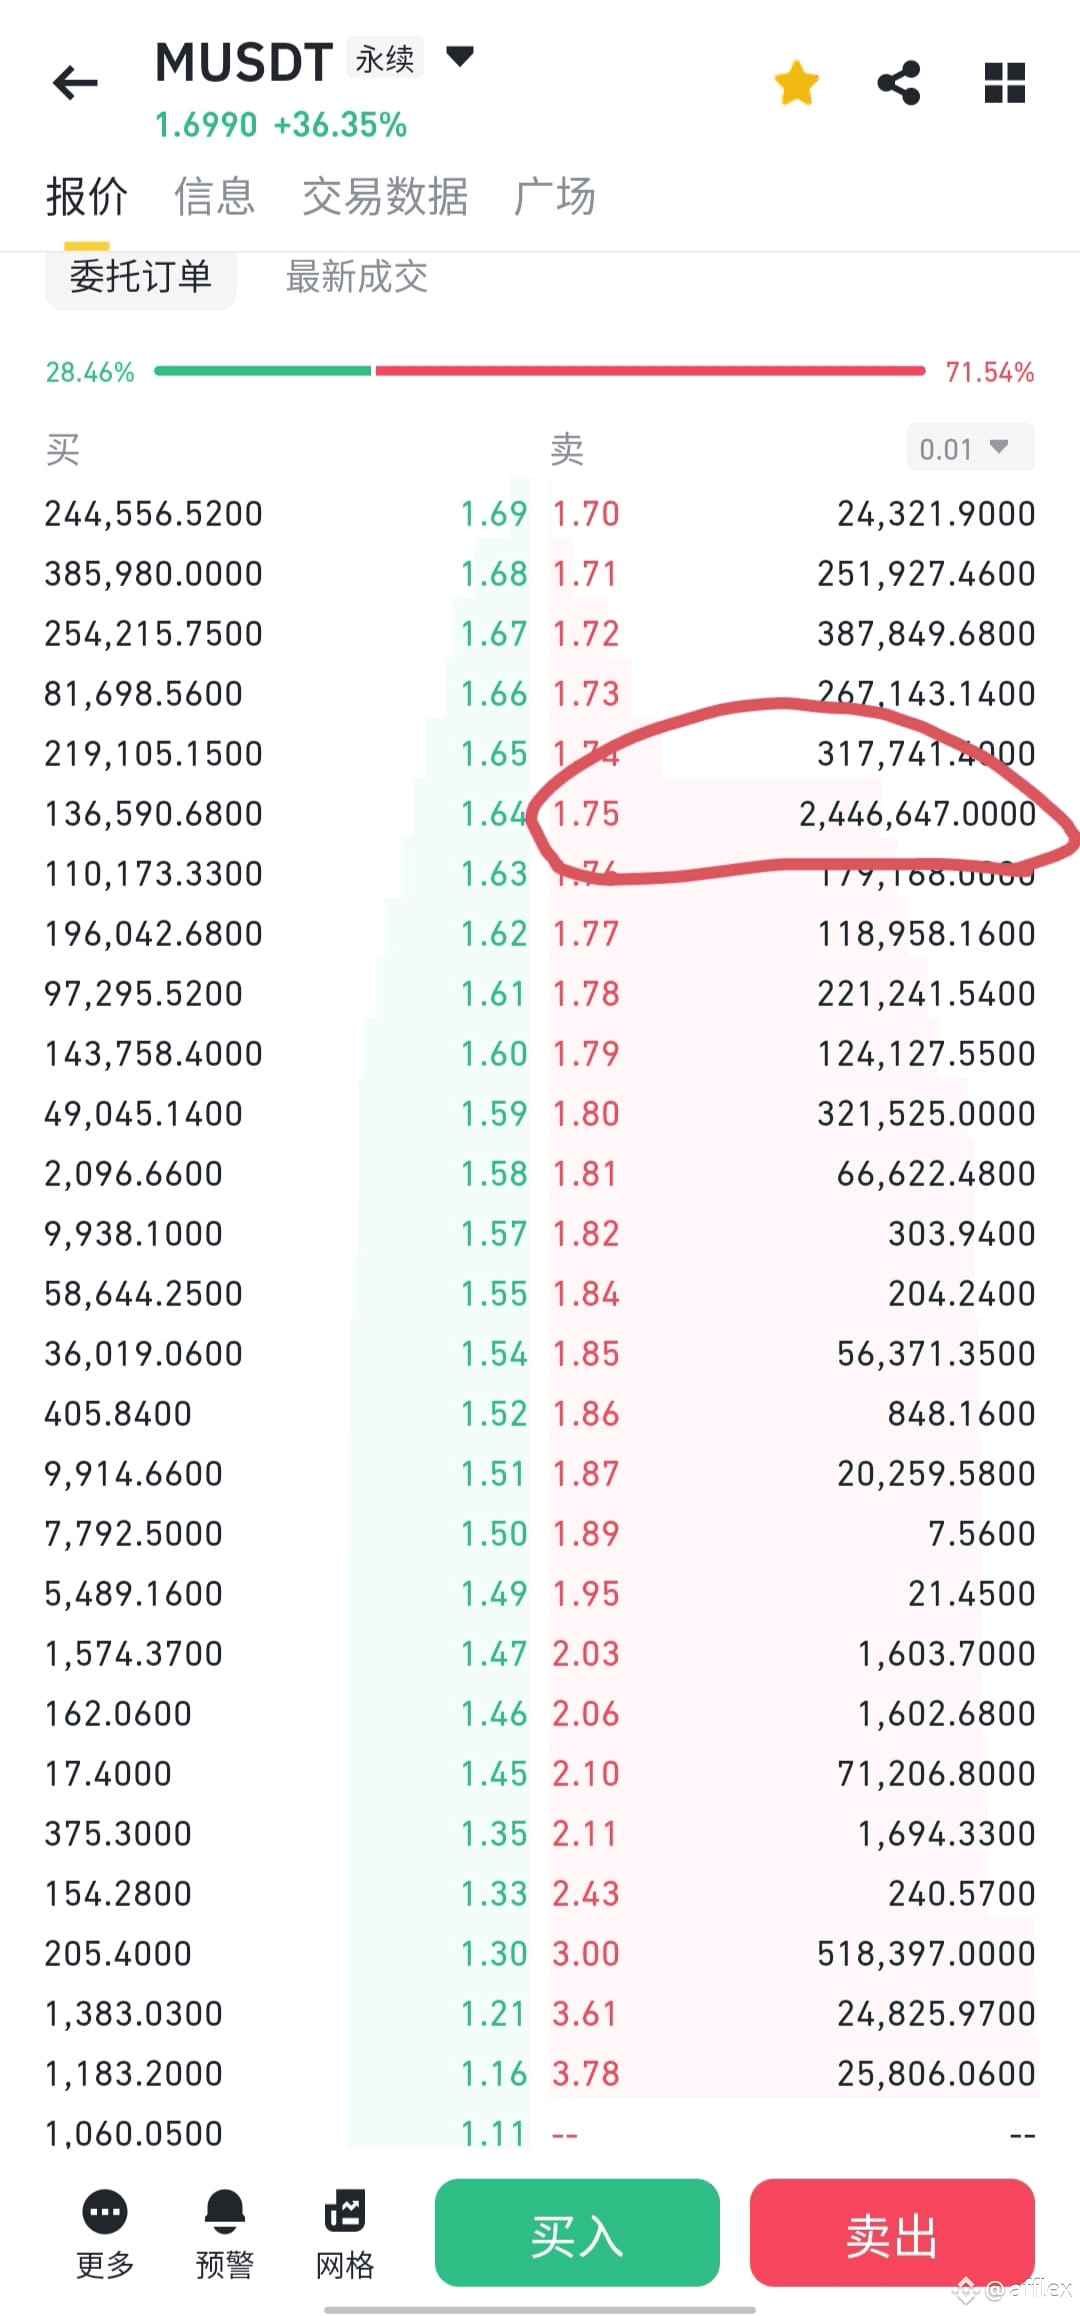Expand the MUSDT pair dropdown arrow
The height and width of the screenshot is (2316, 1080).
pos(459,57)
